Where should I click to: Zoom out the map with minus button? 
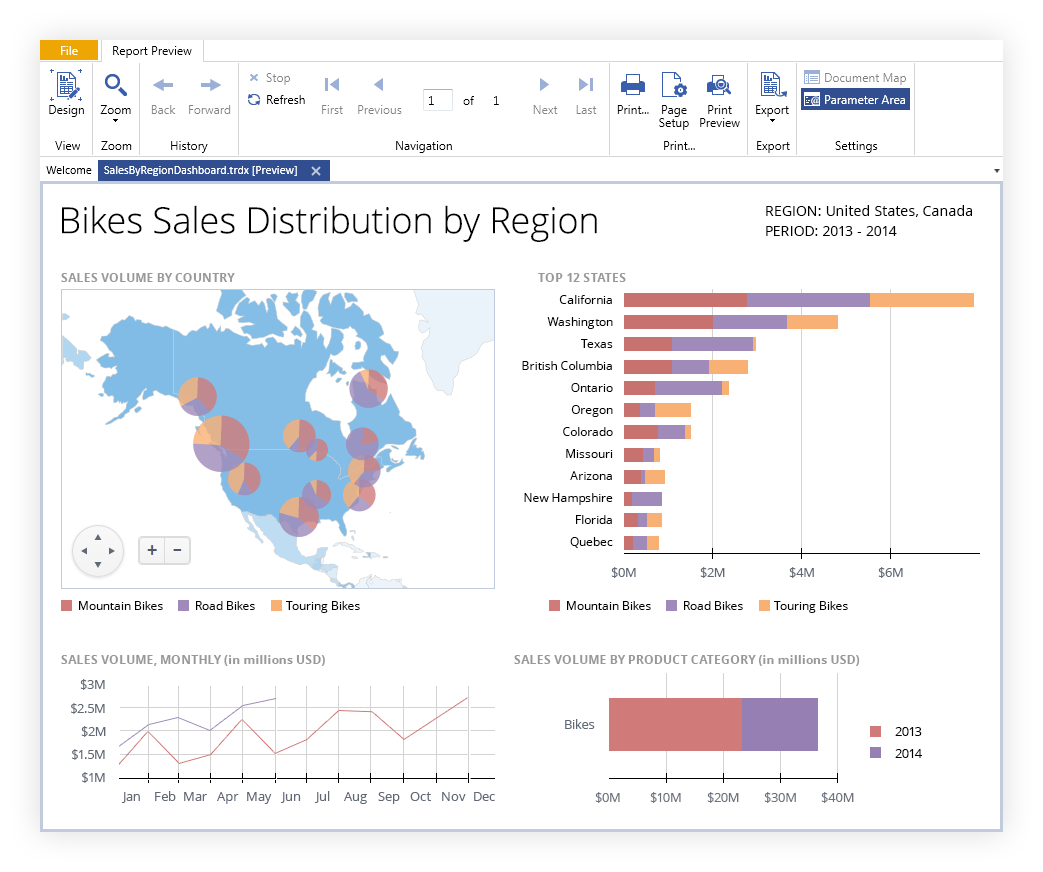(x=177, y=550)
